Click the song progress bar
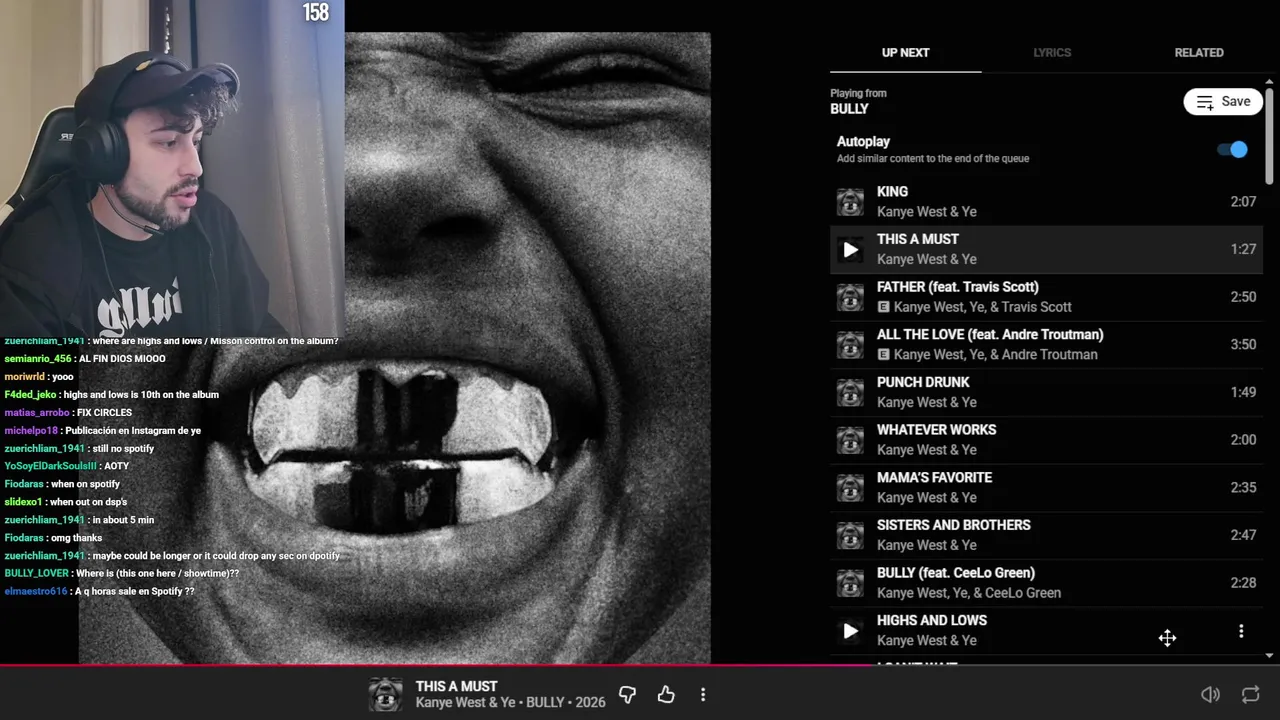Screen dimensions: 1280x720 [x=640, y=664]
